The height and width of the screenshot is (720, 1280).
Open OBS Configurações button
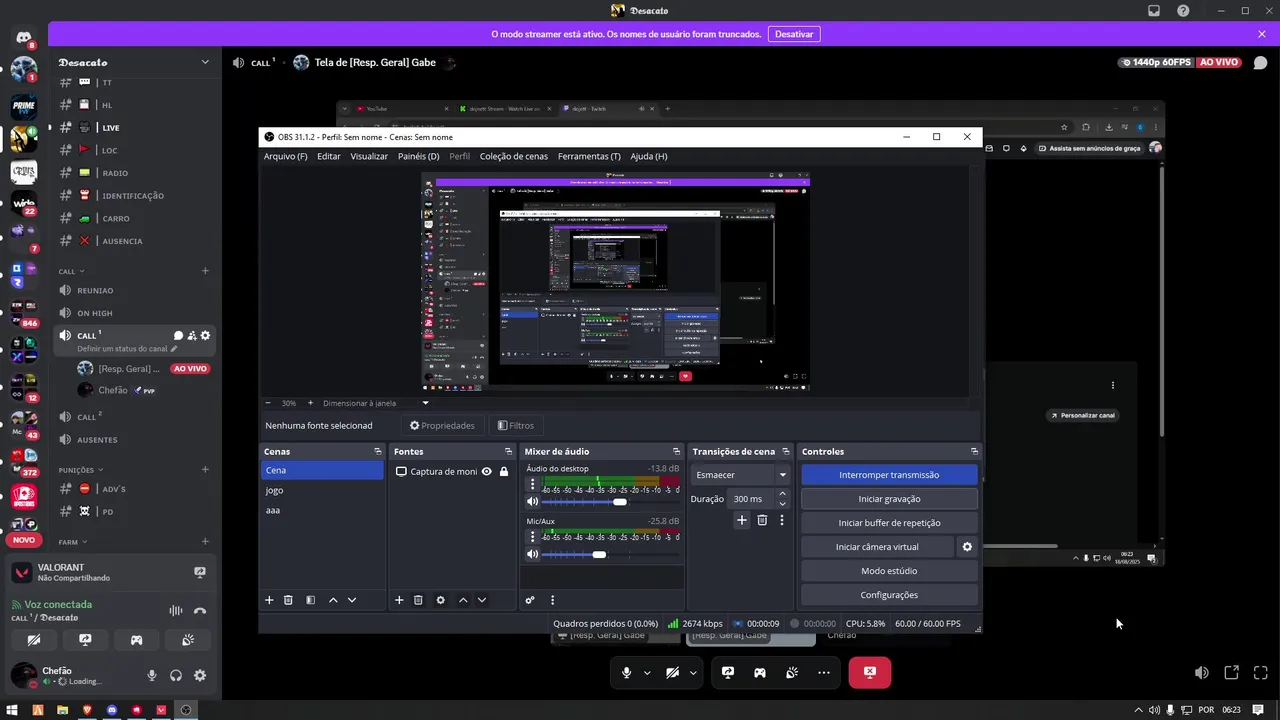point(889,595)
